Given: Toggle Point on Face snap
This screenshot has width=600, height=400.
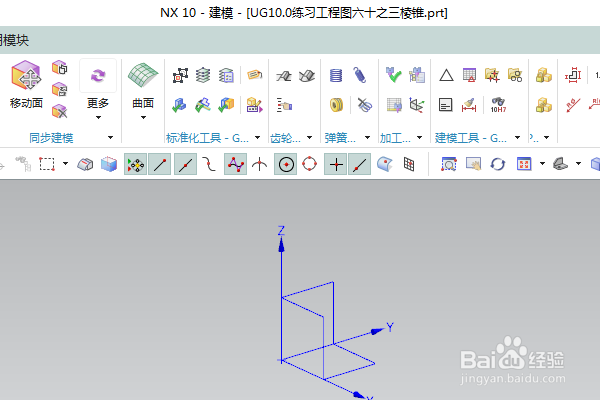Looking at the screenshot, I should [x=385, y=165].
